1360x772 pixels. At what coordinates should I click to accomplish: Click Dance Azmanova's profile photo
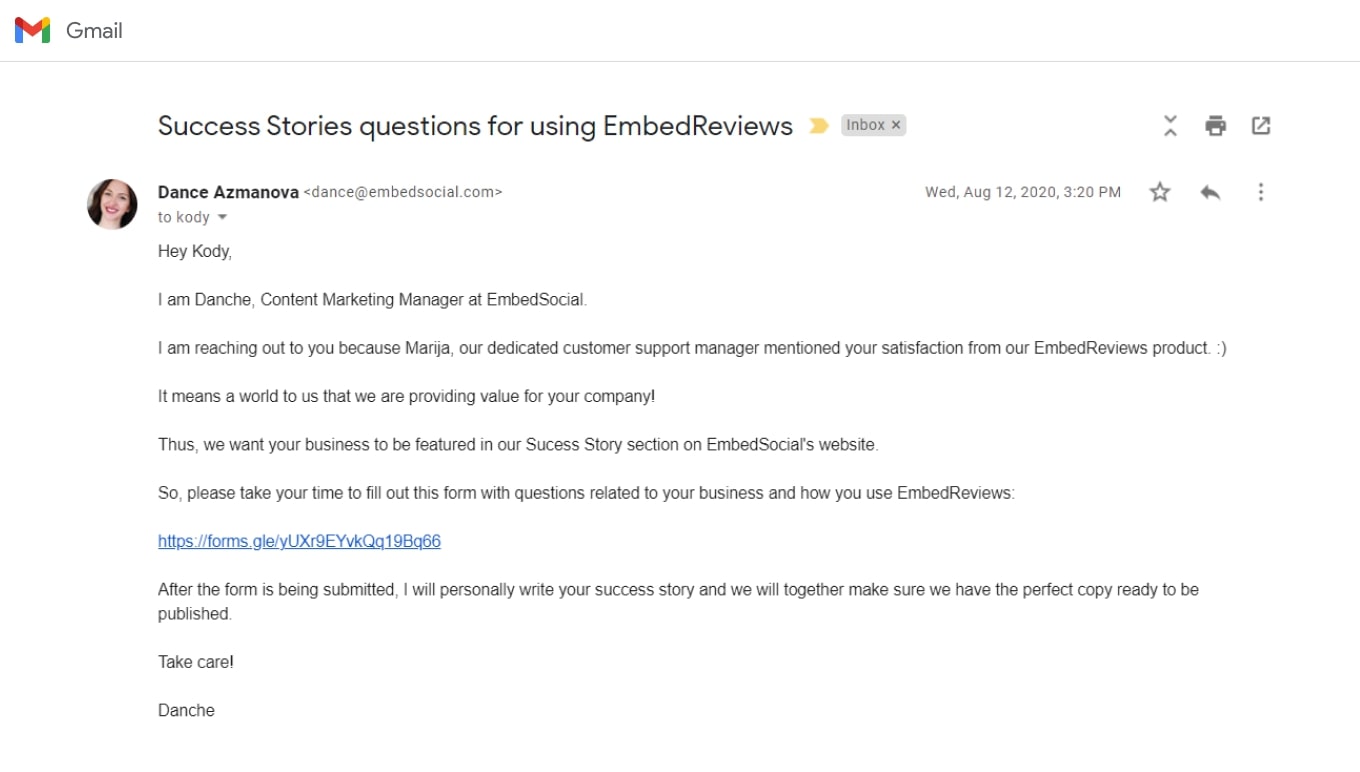112,204
